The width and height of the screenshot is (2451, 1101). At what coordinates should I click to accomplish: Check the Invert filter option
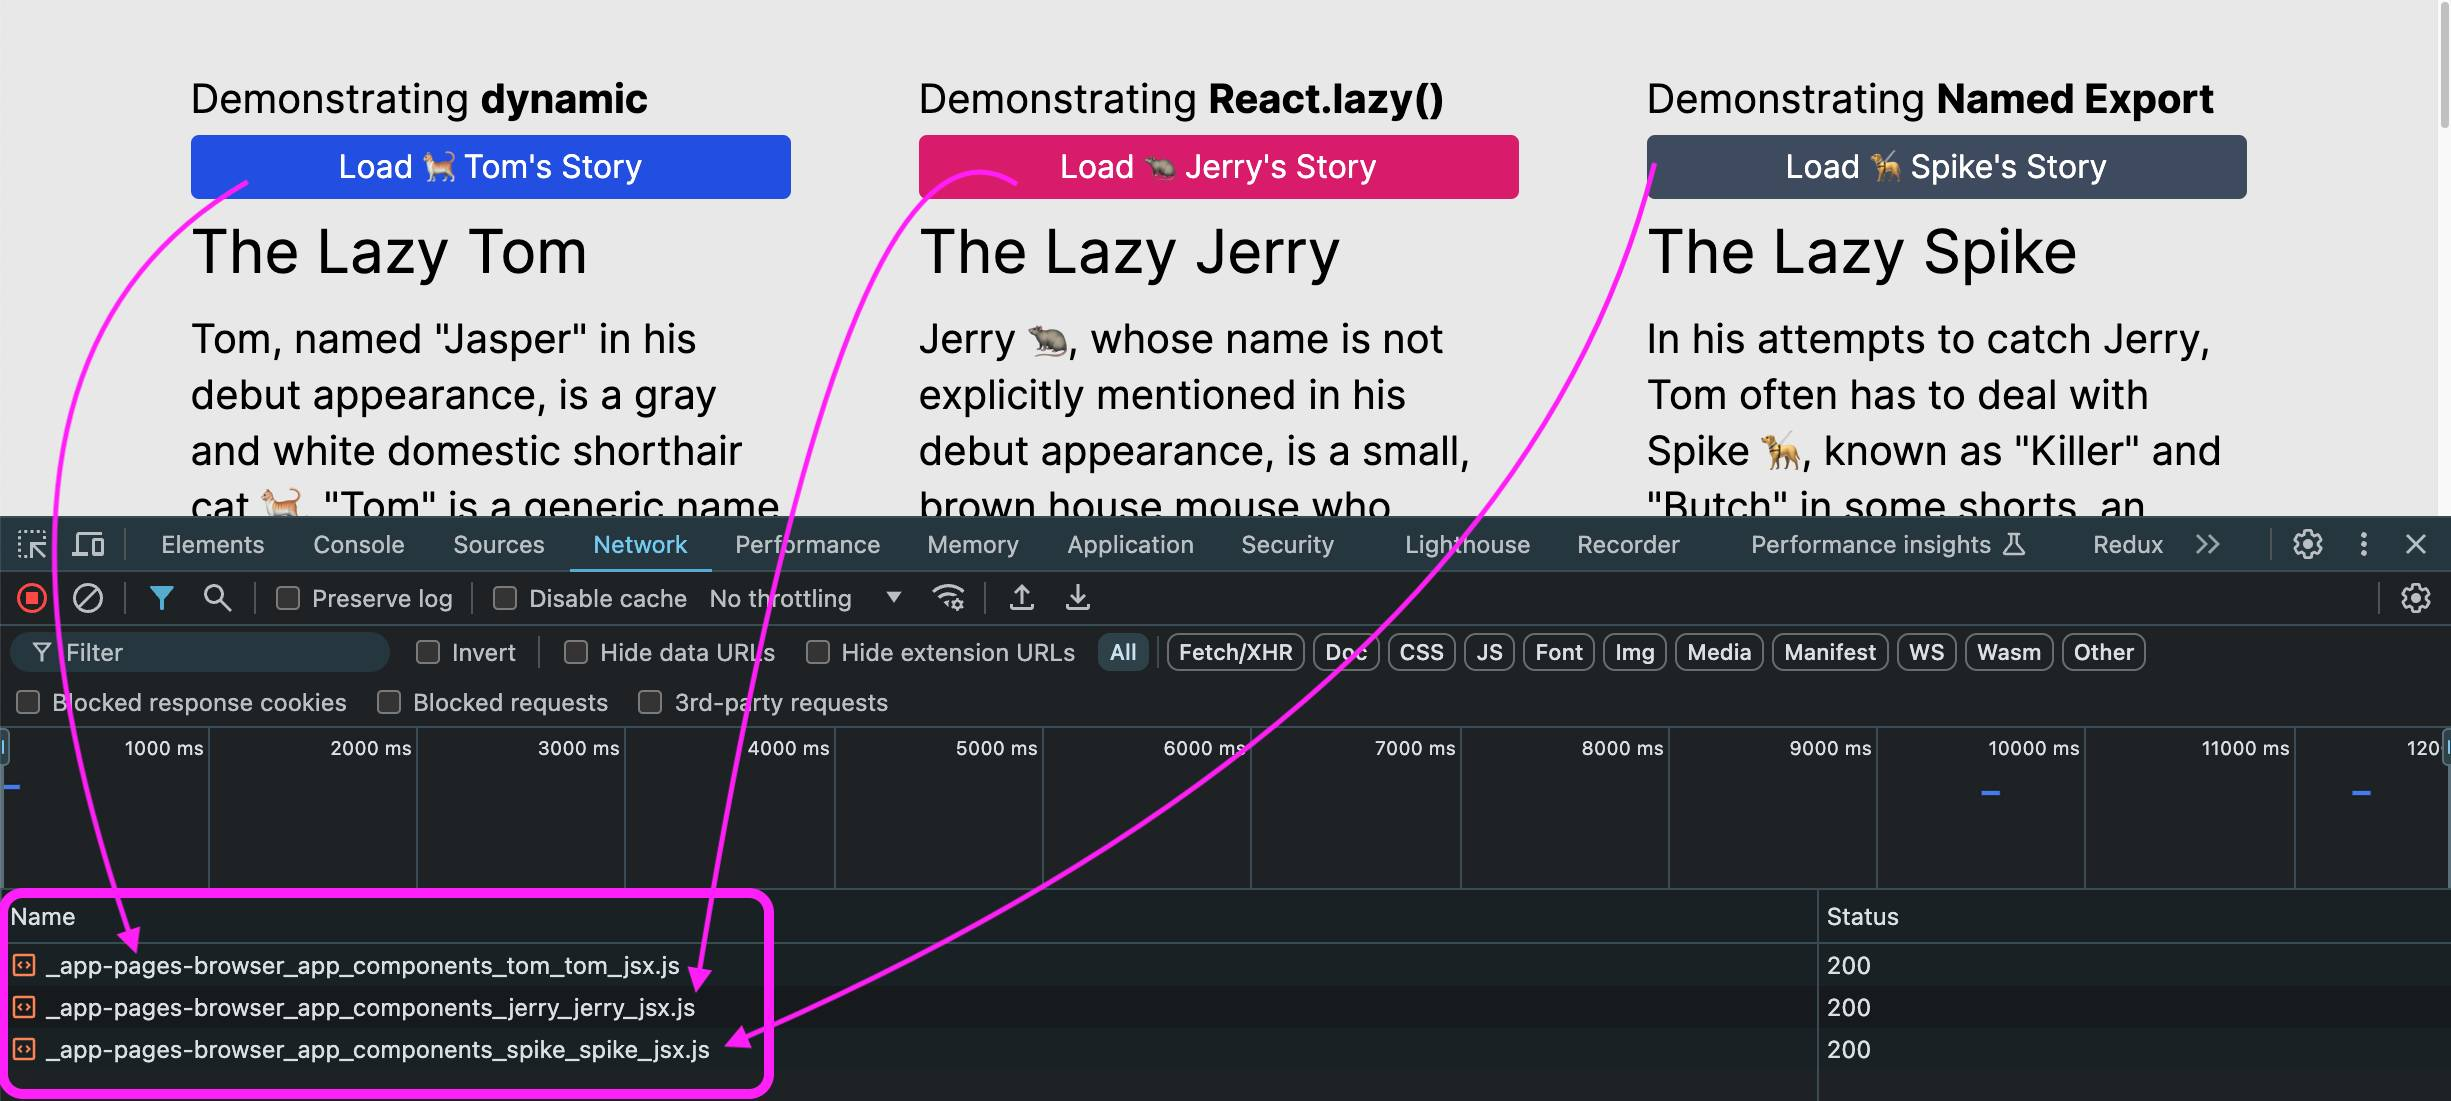click(428, 653)
